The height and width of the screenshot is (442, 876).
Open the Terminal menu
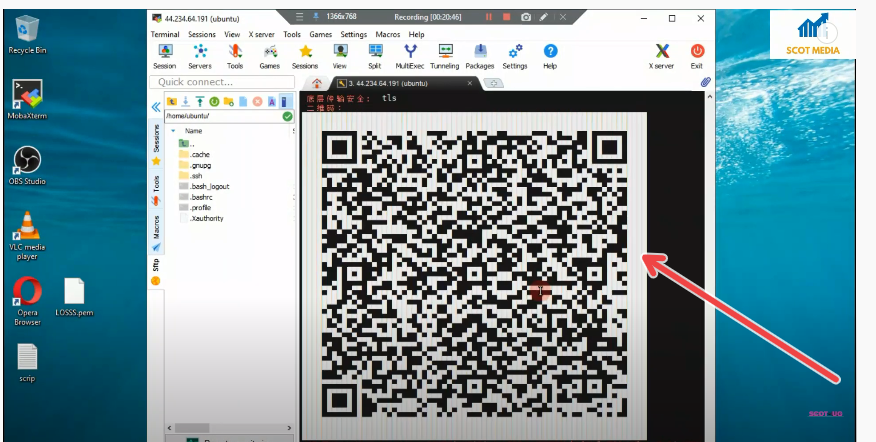165,34
